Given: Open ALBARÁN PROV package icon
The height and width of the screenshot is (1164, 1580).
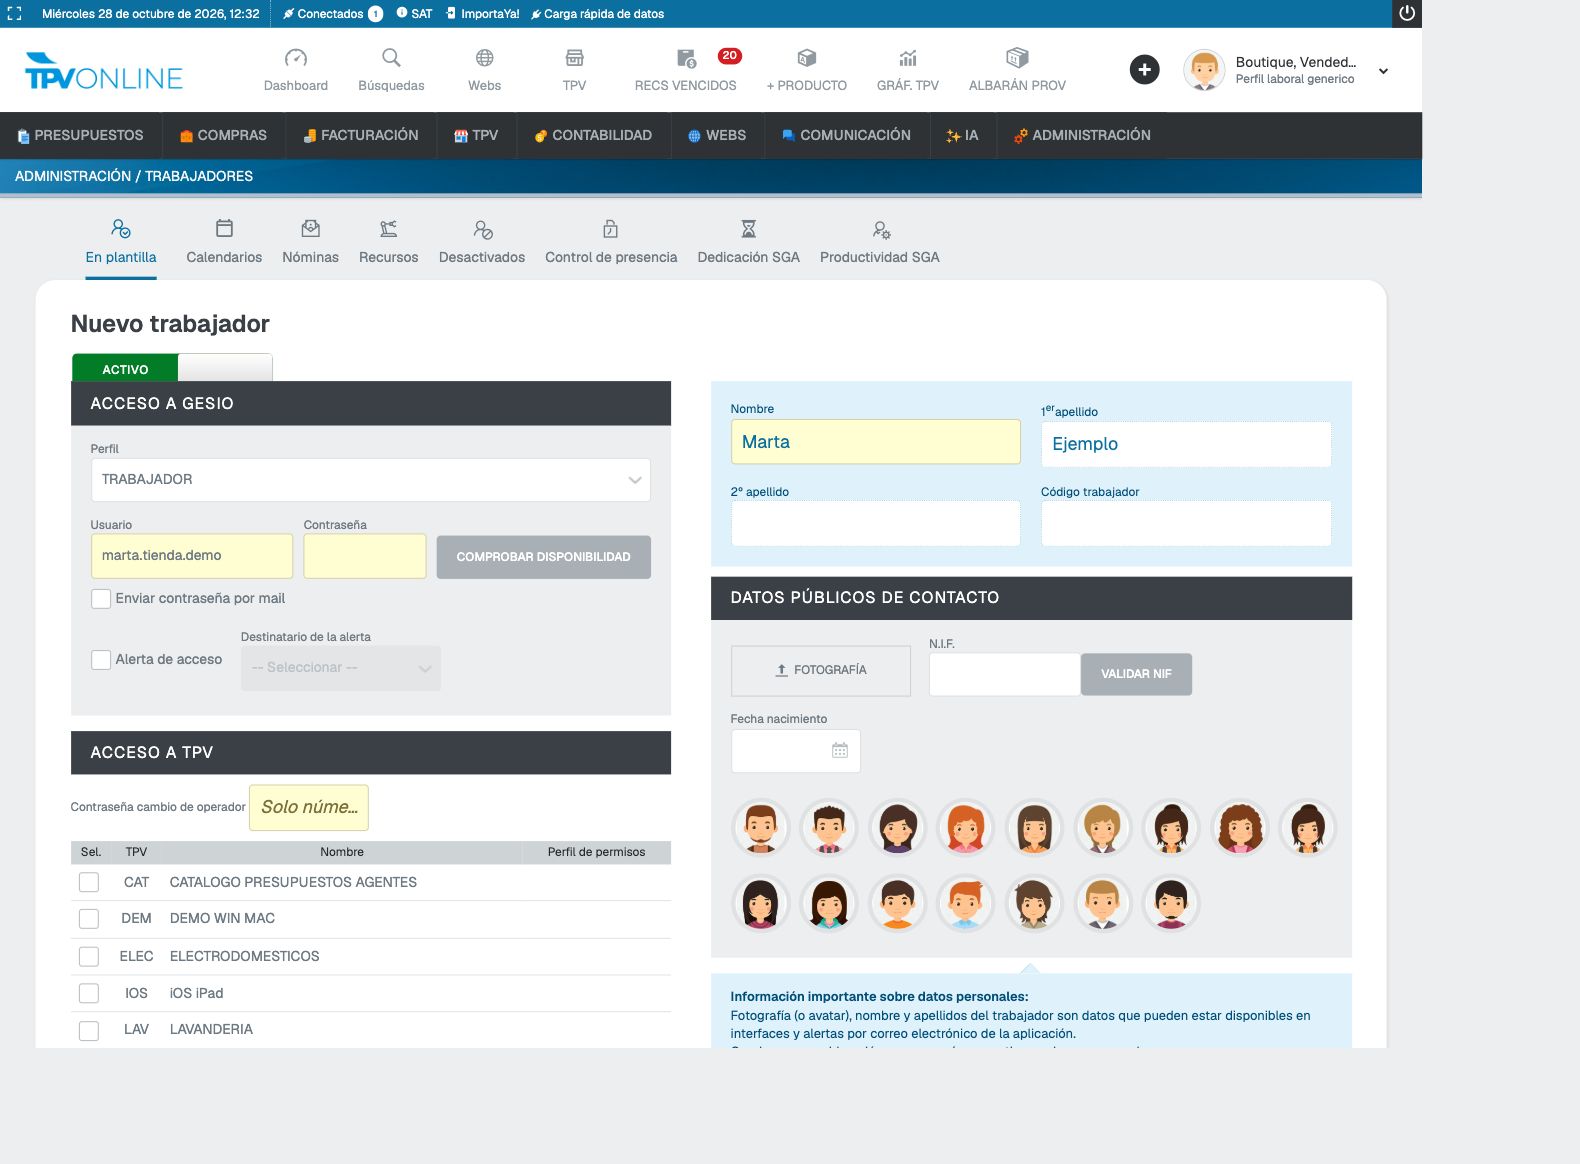Looking at the screenshot, I should click(x=1017, y=57).
